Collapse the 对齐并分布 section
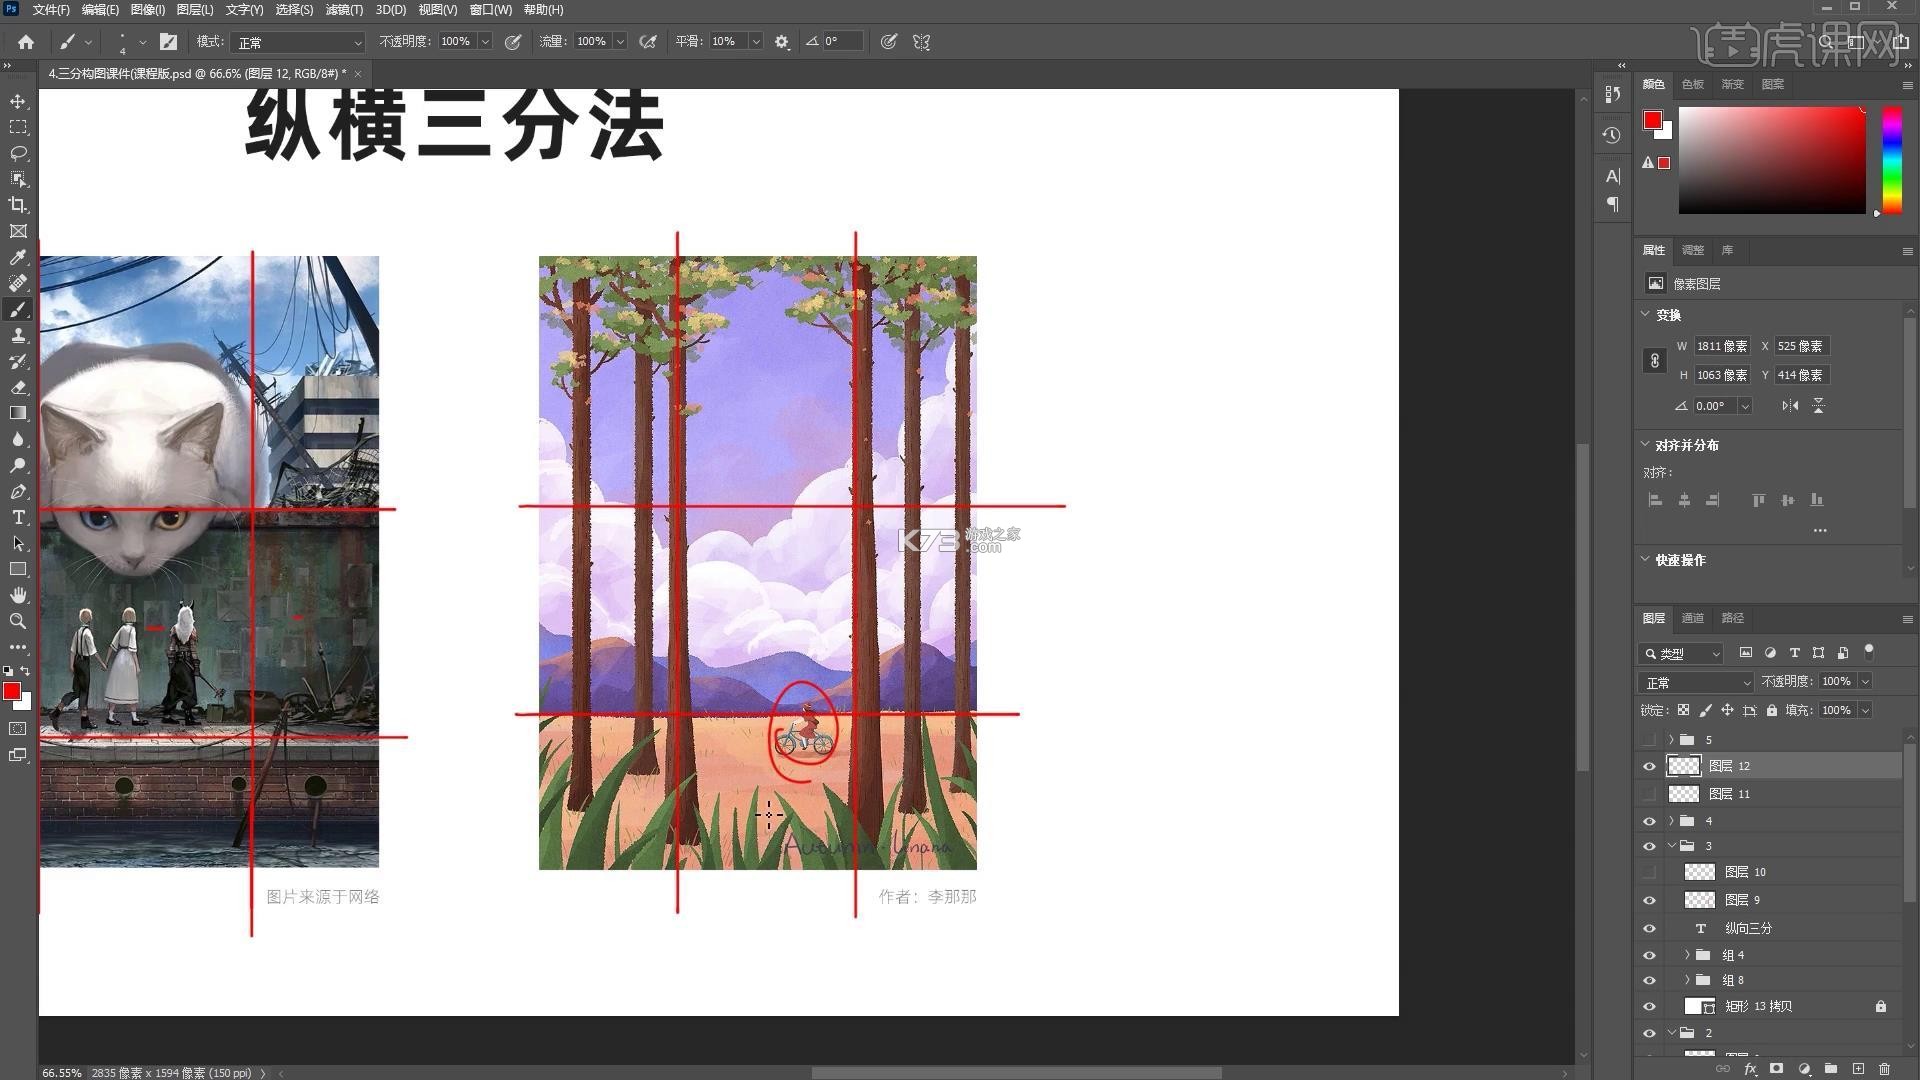Image resolution: width=1920 pixels, height=1080 pixels. 1645,445
